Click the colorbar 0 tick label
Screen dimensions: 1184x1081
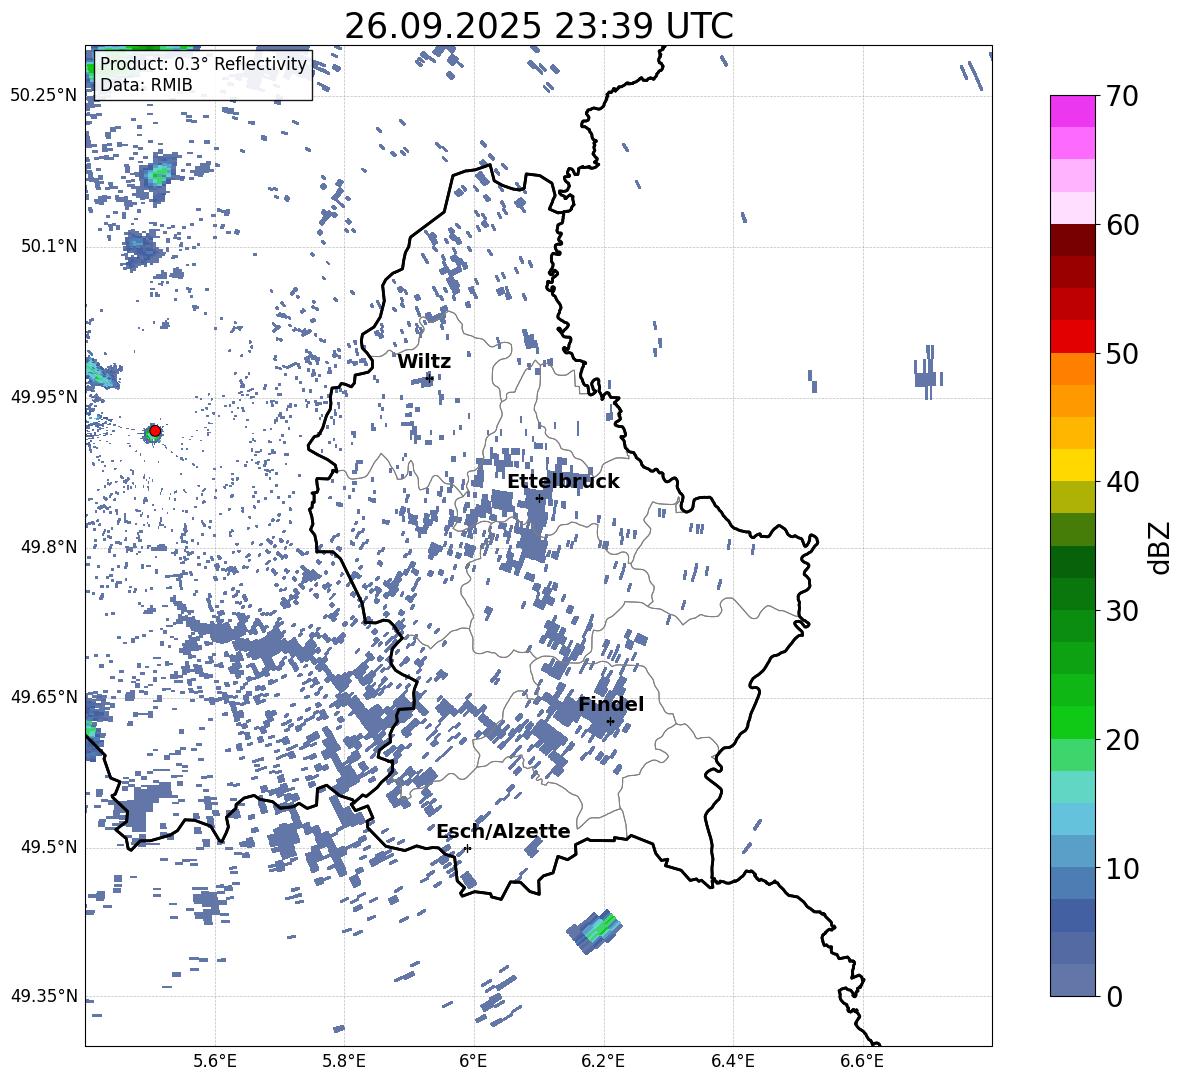[x=1114, y=996]
